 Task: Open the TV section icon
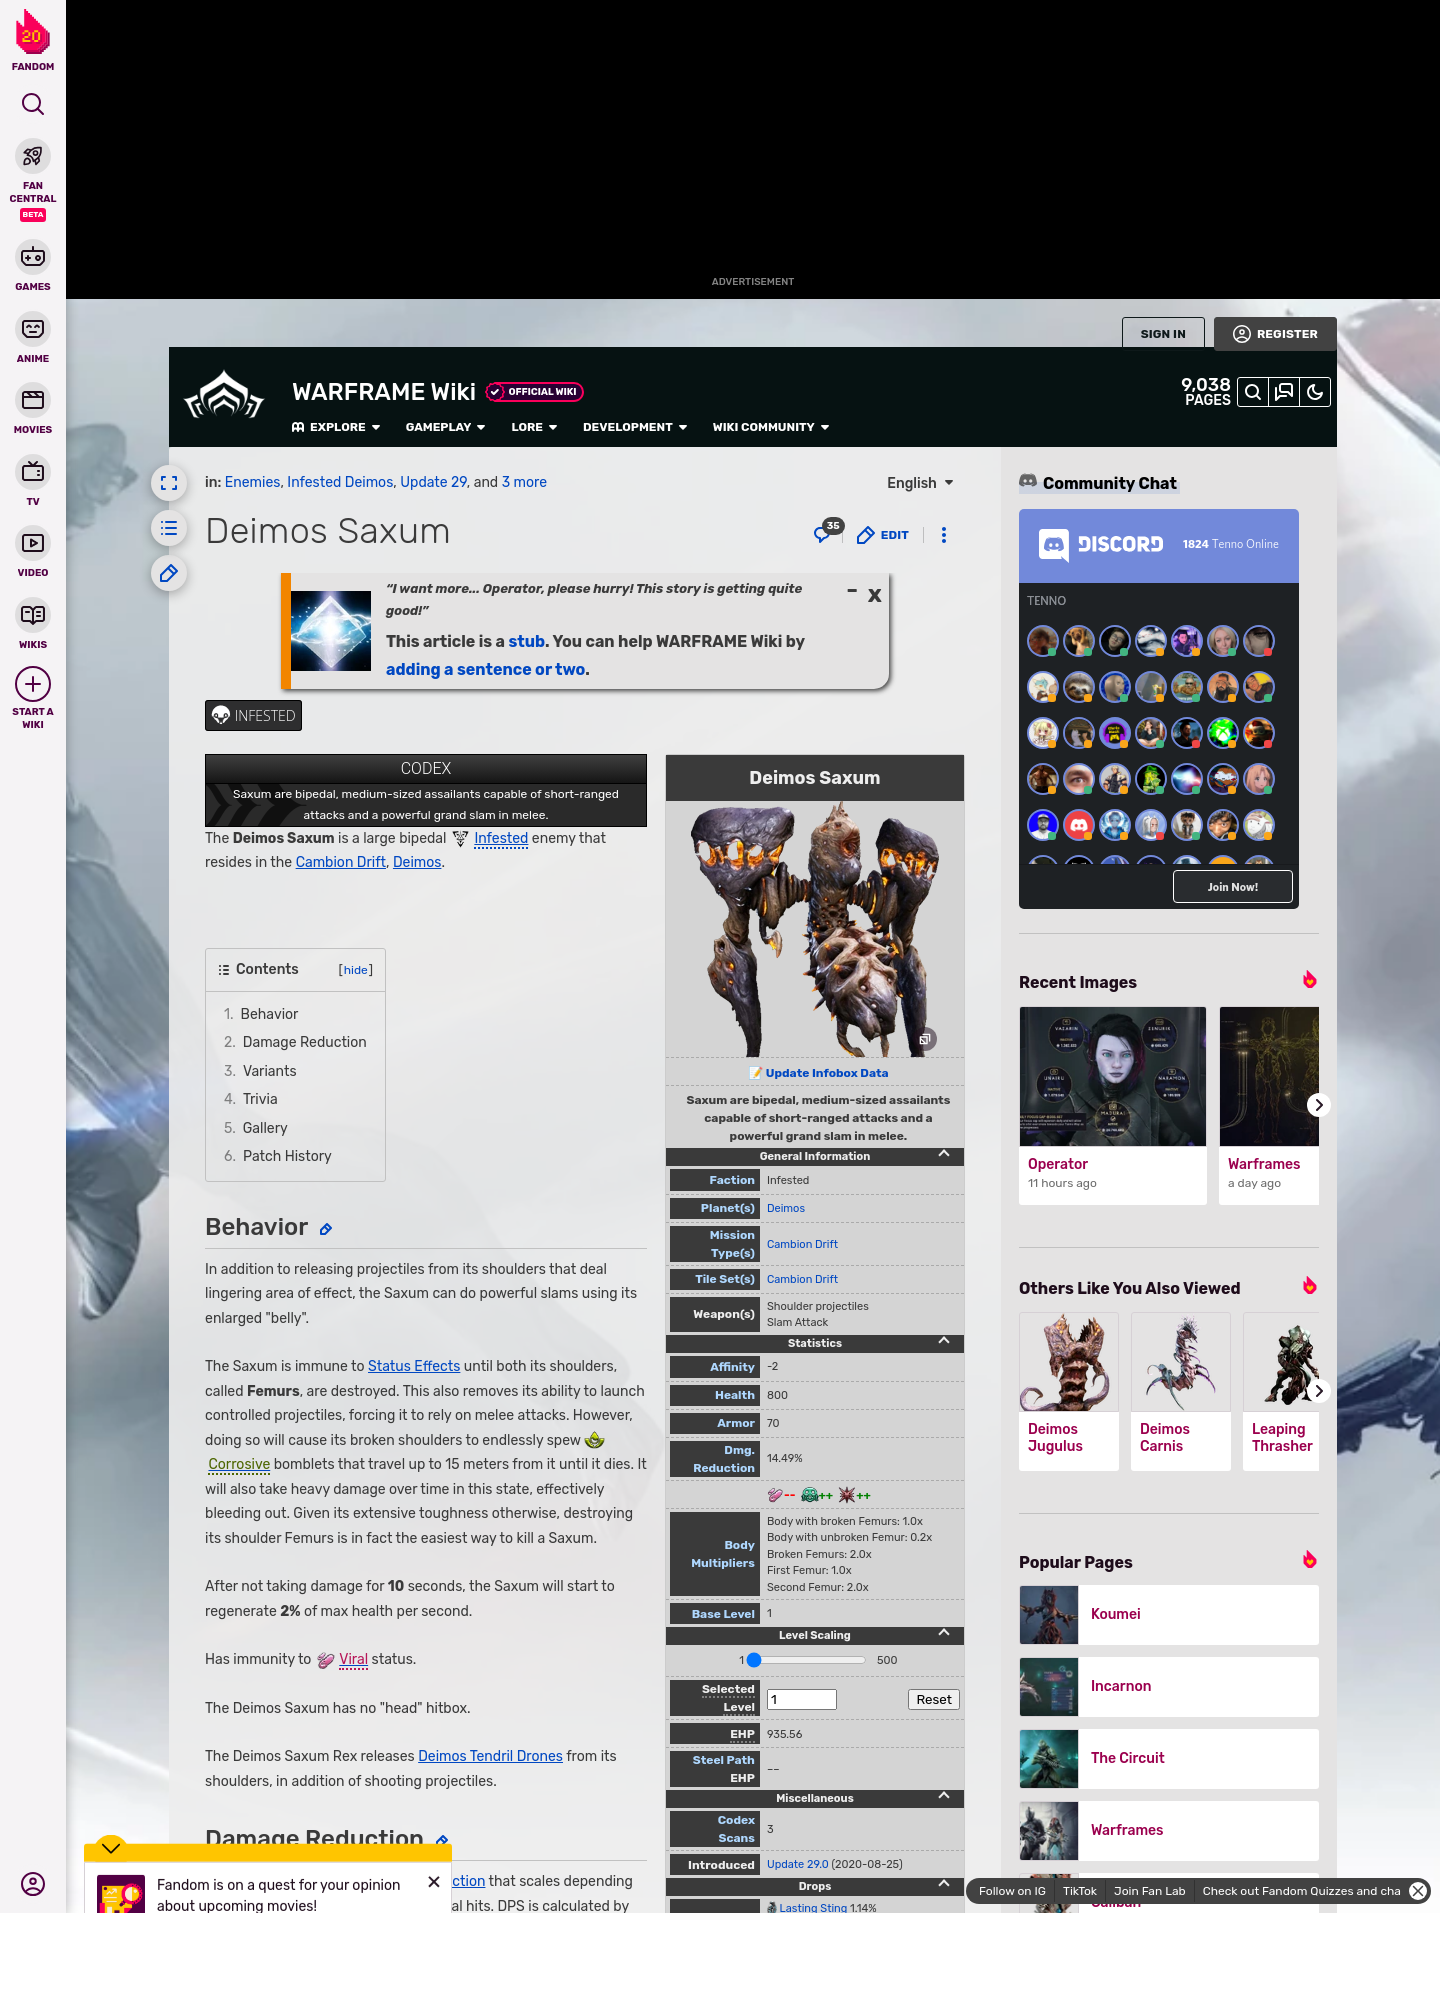pyautogui.click(x=33, y=472)
